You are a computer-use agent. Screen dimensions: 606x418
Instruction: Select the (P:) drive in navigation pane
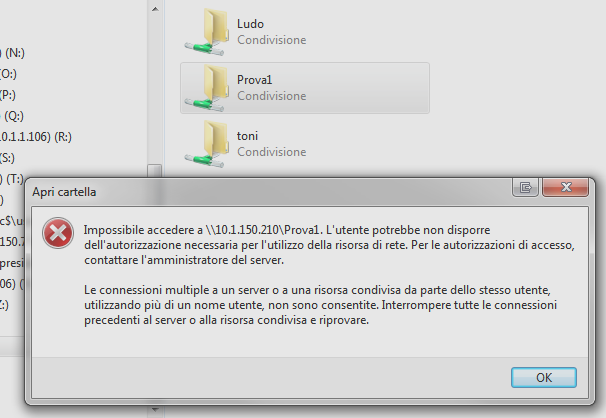pos(8,95)
